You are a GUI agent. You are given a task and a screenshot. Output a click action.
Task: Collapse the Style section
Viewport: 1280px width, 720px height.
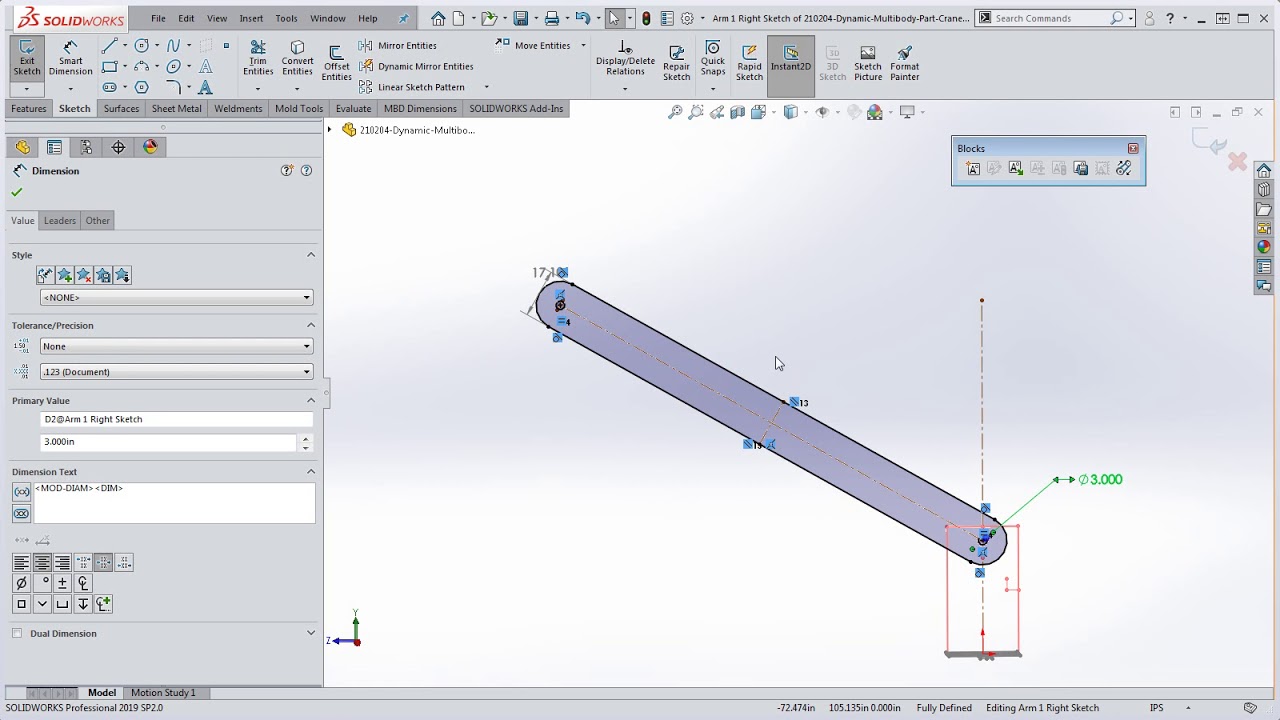click(310, 255)
